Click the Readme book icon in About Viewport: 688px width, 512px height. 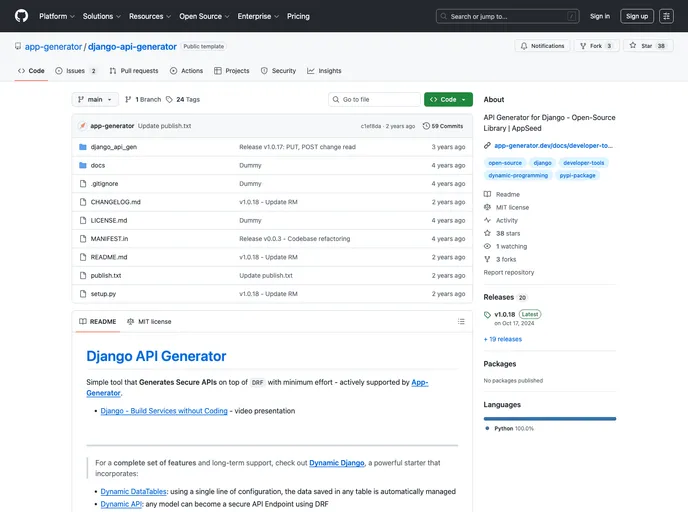point(487,194)
